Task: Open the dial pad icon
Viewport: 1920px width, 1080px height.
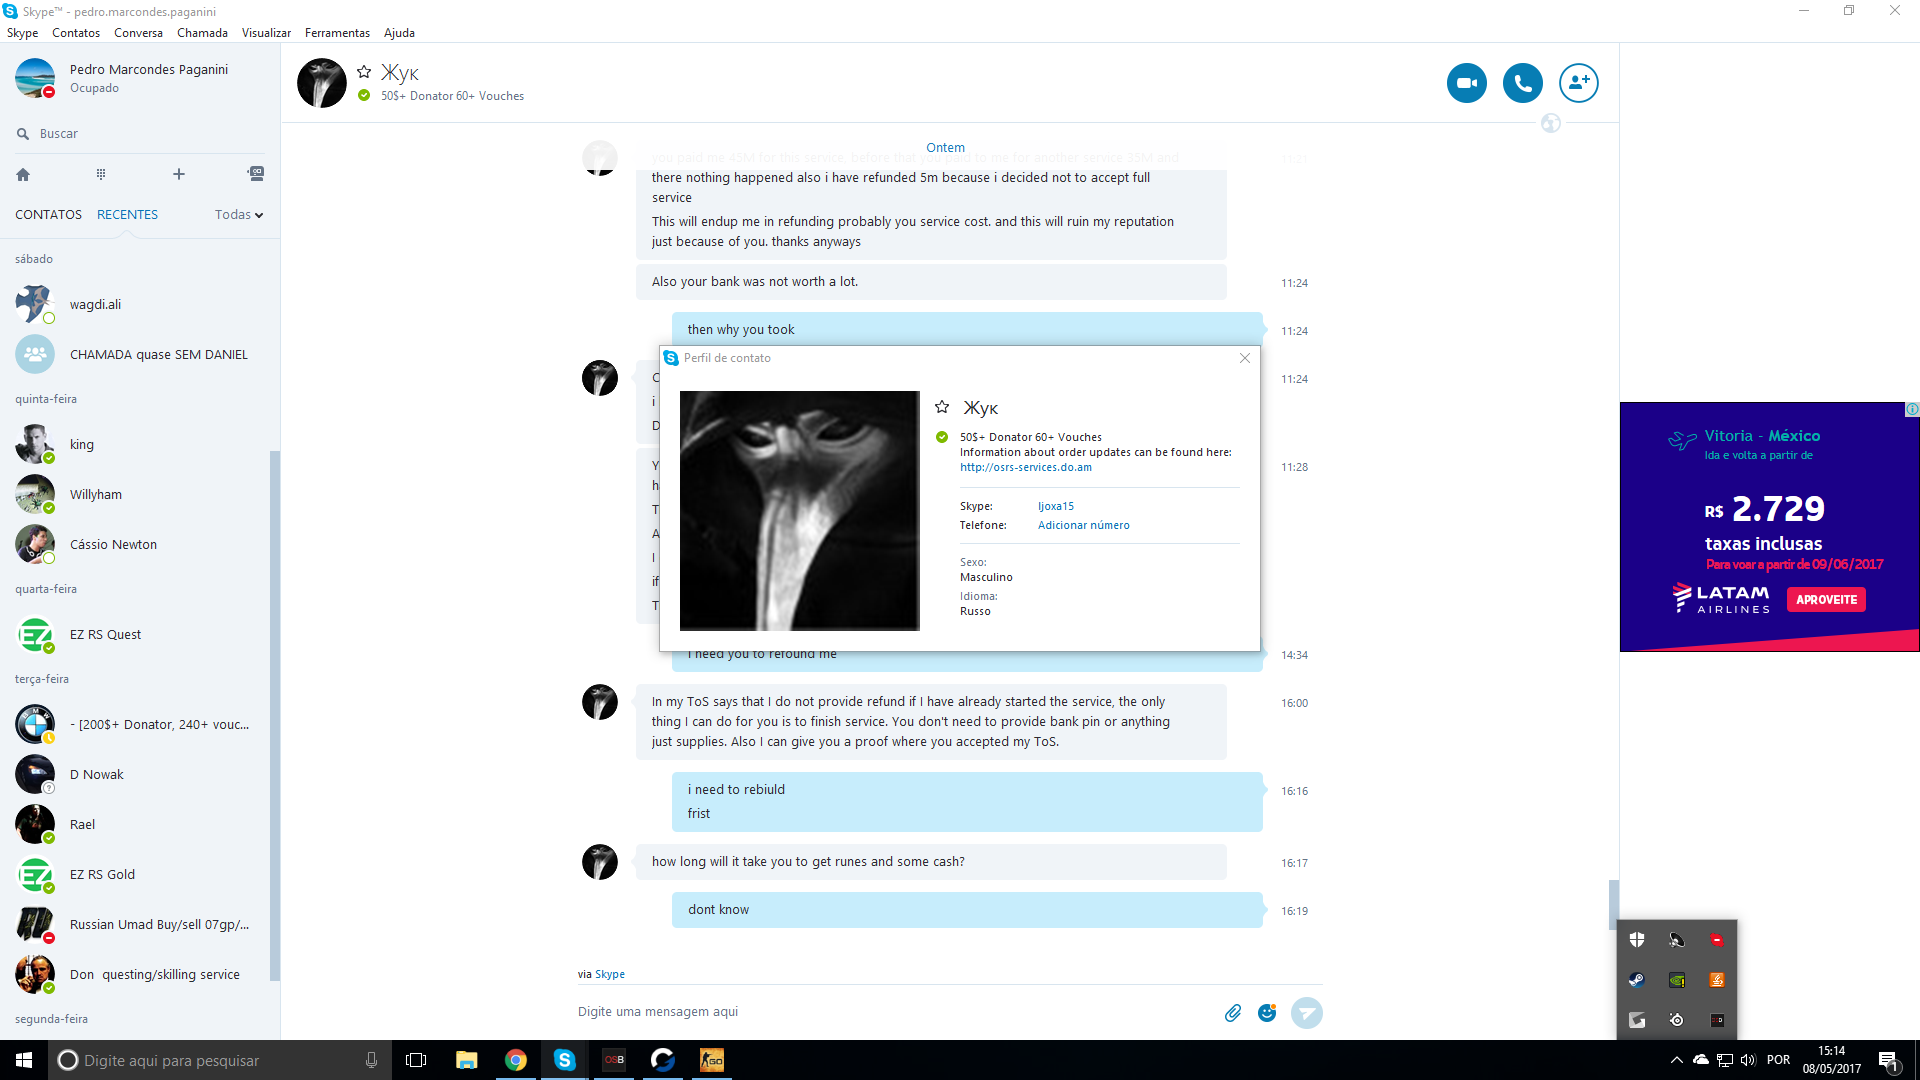Action: point(101,174)
